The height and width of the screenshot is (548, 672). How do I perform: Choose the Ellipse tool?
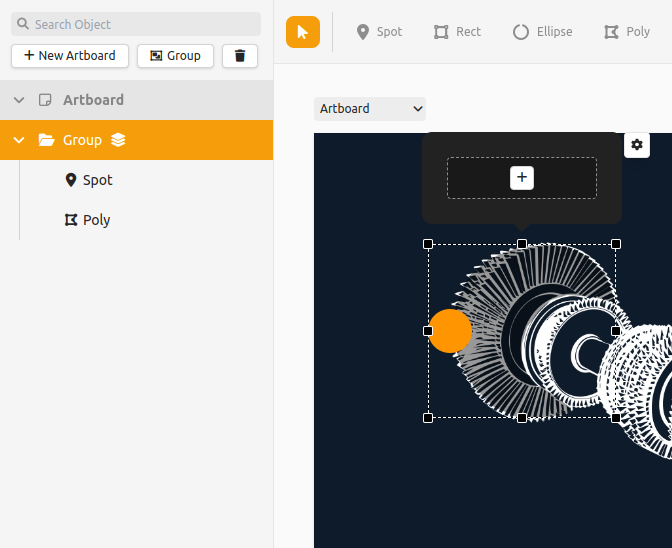543,32
